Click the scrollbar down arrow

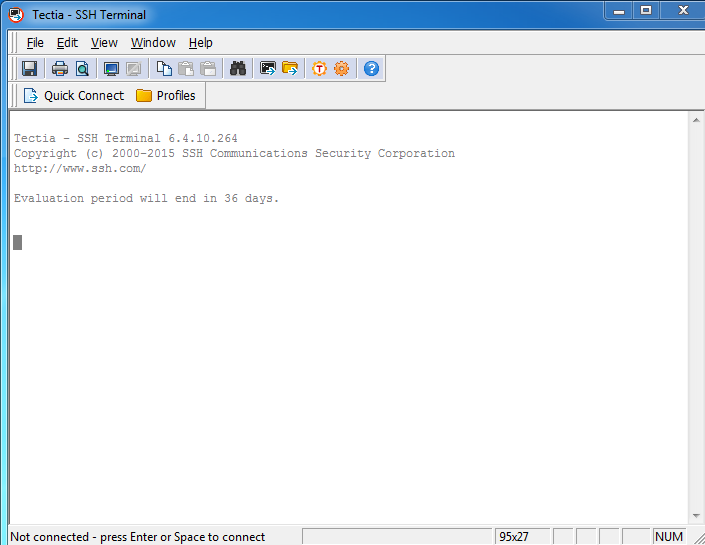(696, 516)
